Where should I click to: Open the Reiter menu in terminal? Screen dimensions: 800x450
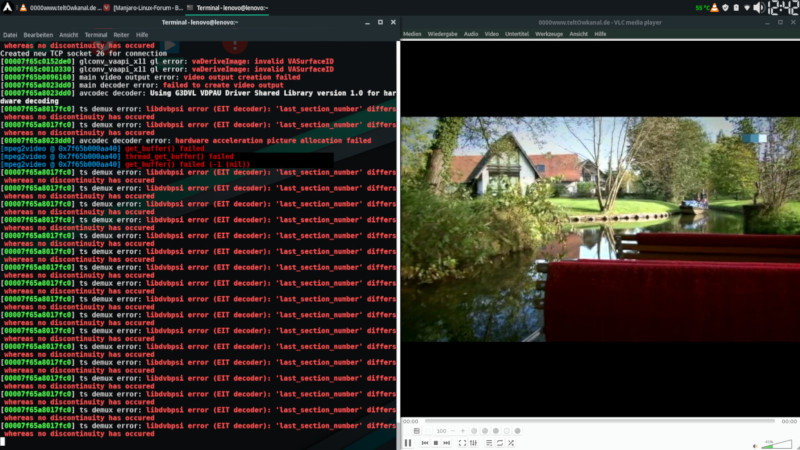122,34
